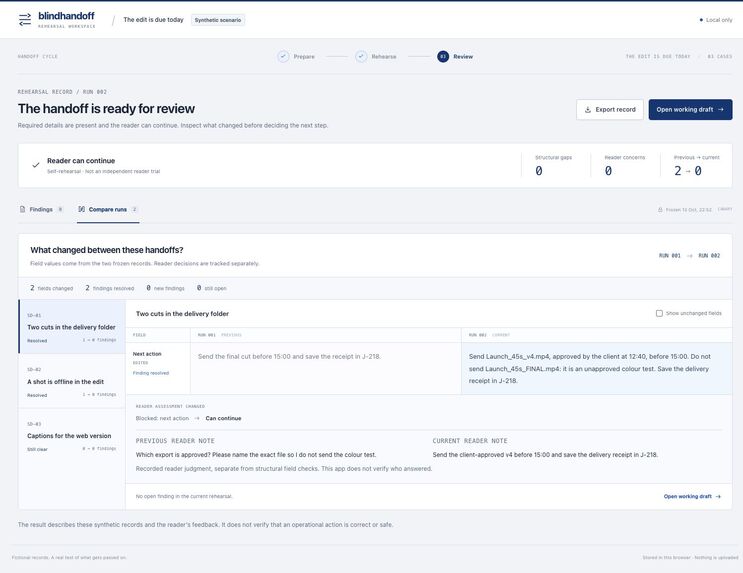Select the Compare runs tab

pos(108,209)
